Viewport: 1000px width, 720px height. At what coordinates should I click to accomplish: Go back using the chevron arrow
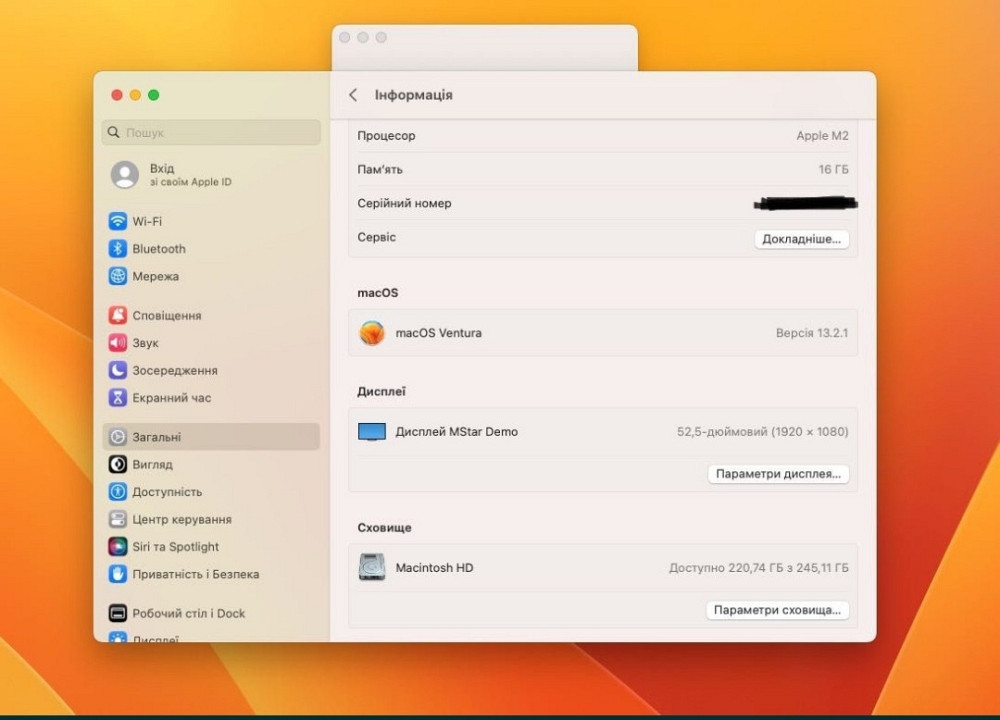tap(353, 95)
